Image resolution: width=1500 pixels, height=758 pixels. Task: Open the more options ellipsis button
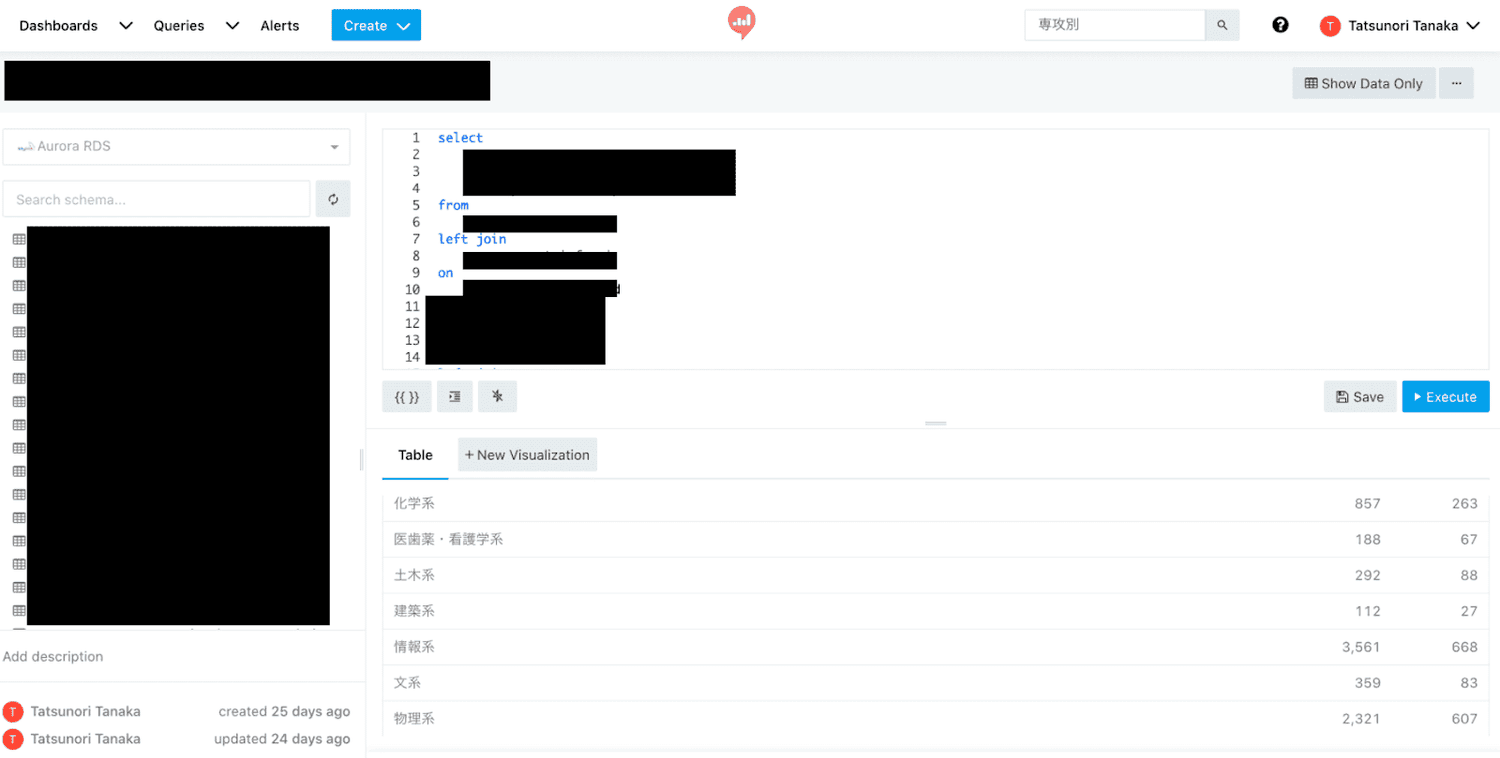tap(1456, 84)
